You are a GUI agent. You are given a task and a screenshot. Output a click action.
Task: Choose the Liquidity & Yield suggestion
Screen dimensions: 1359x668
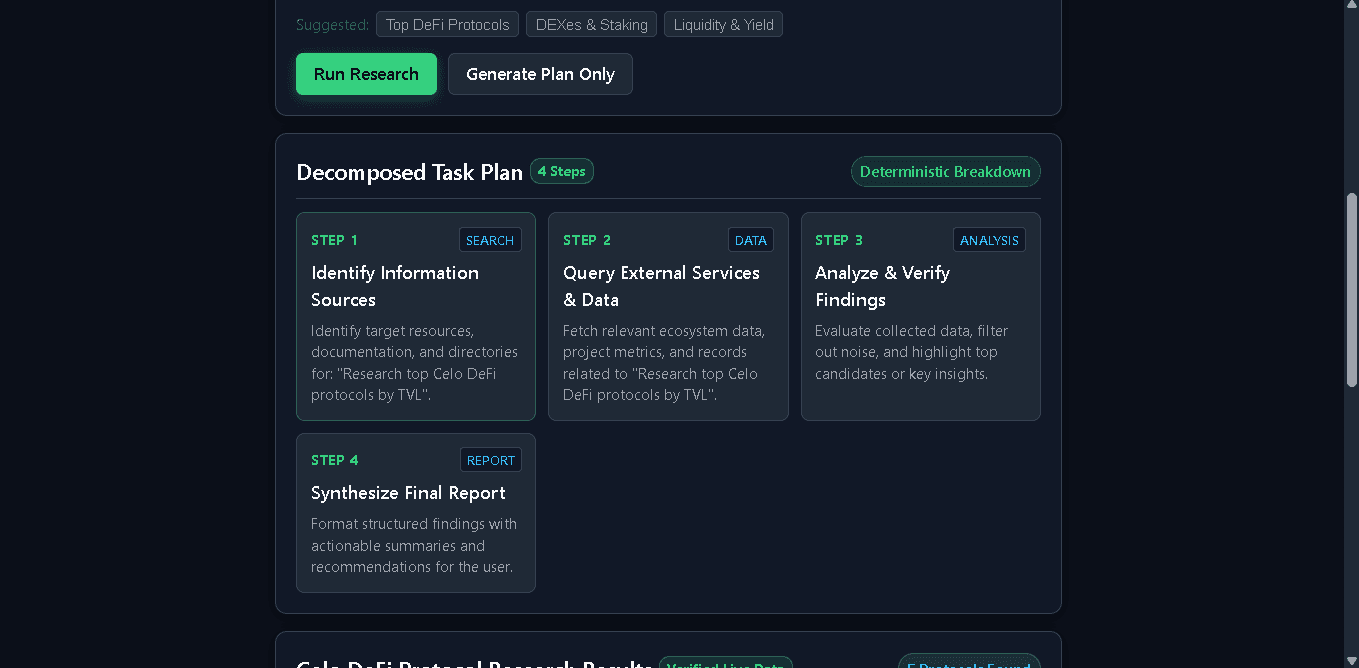724,25
